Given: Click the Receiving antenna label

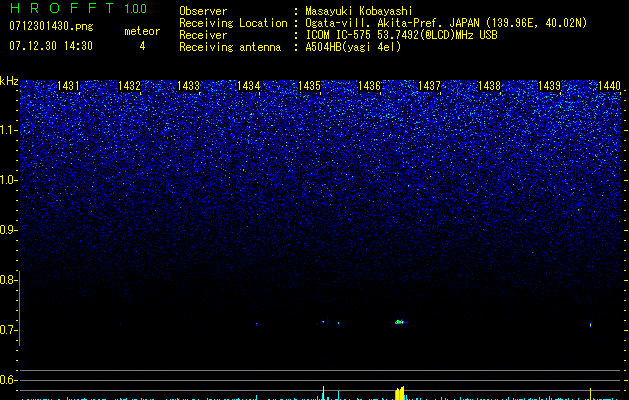Looking at the screenshot, I should tap(230, 47).
